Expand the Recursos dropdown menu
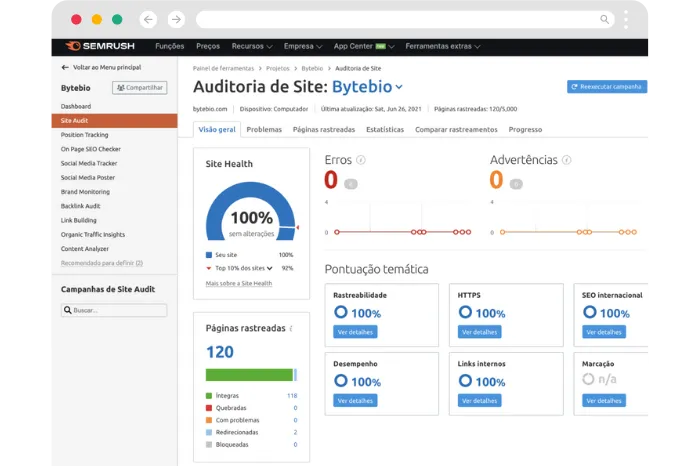Screen dimensions: 700x466 click(x=252, y=46)
